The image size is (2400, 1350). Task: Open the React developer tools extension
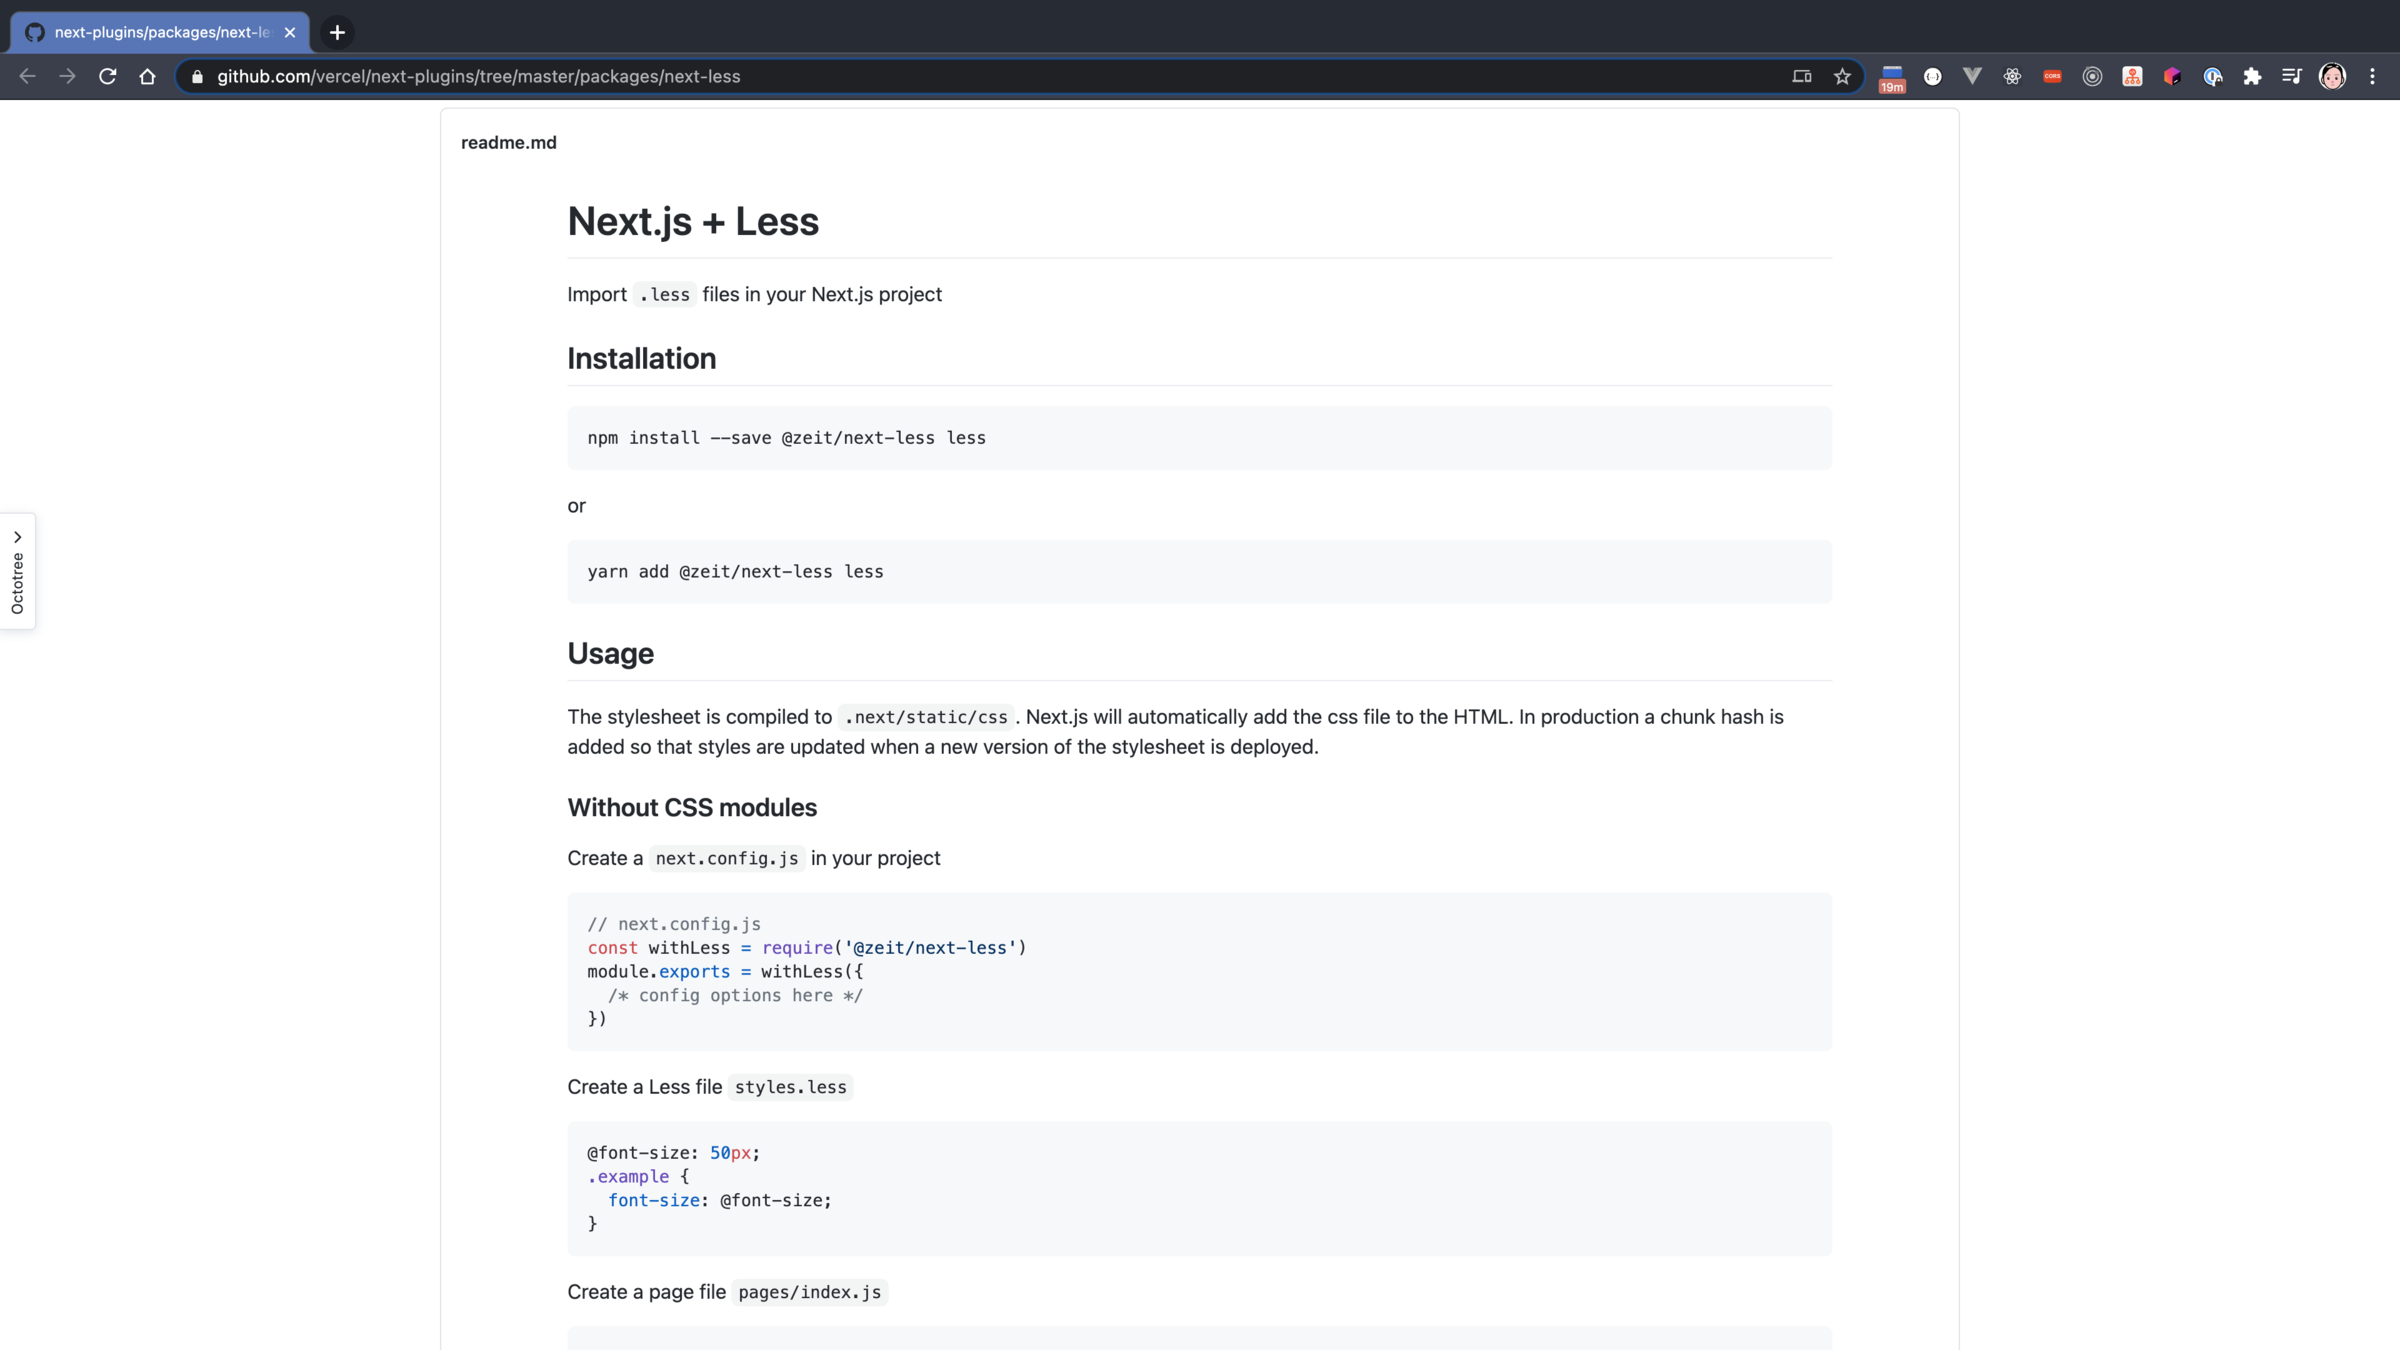coord(2012,76)
